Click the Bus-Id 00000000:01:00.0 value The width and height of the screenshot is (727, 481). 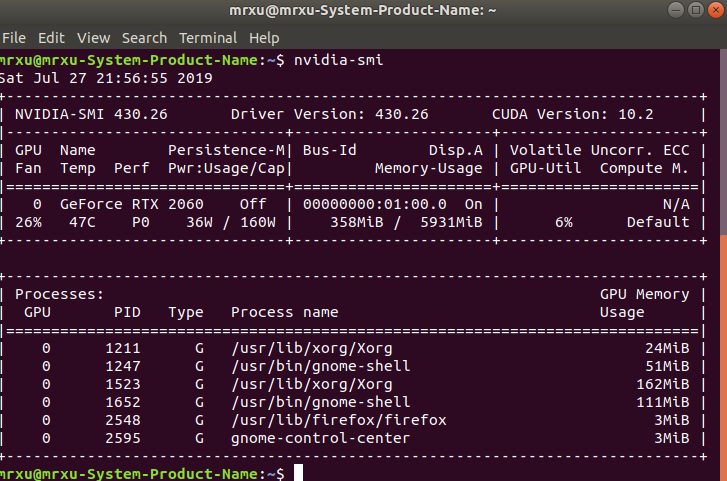[x=375, y=204]
